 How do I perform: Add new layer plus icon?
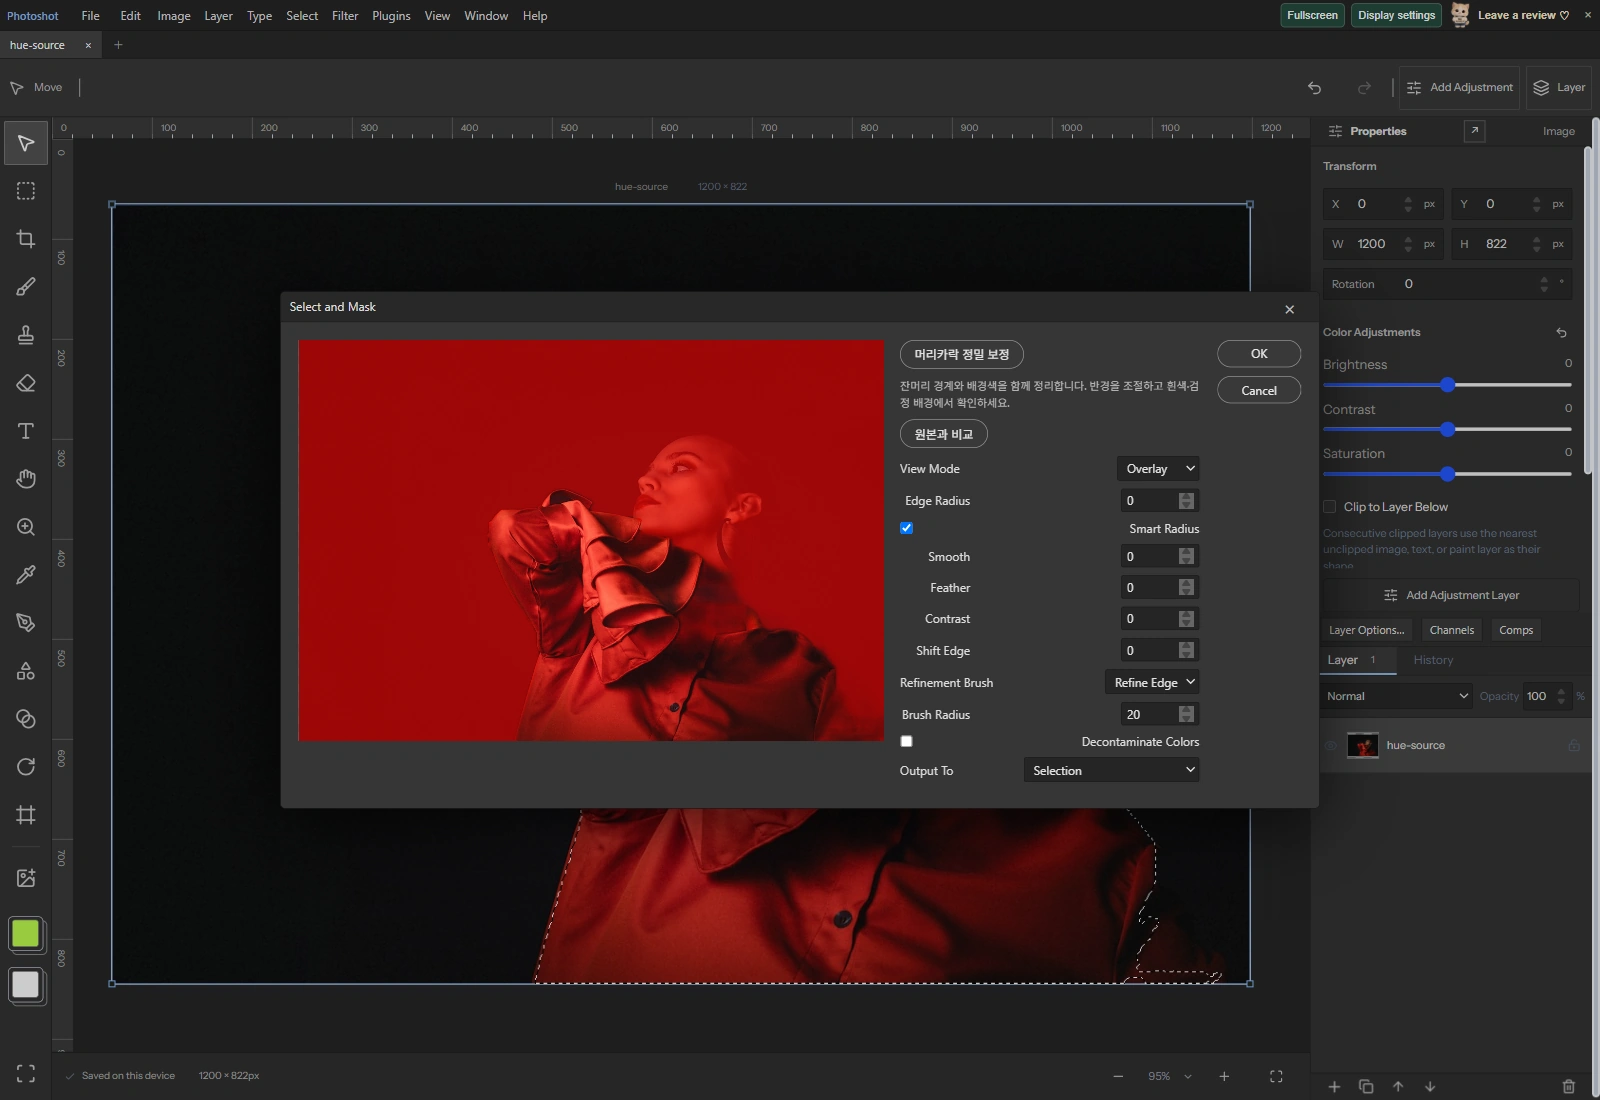1334,1086
